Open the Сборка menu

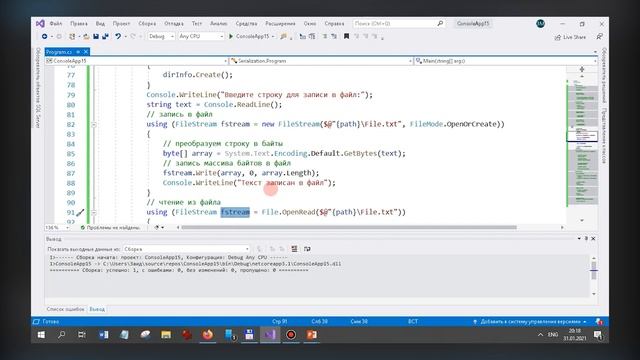pyautogui.click(x=147, y=24)
